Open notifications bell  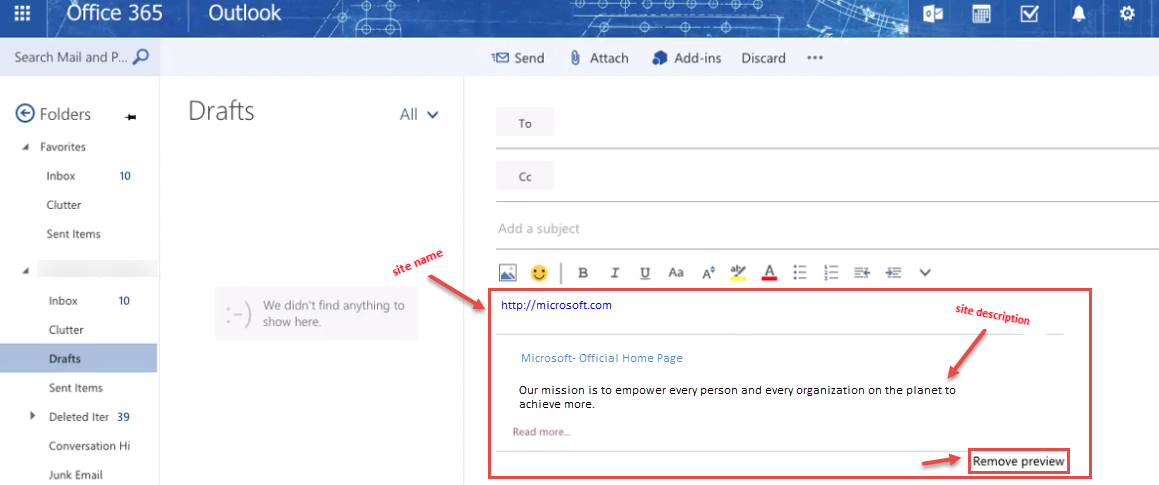[x=1080, y=13]
